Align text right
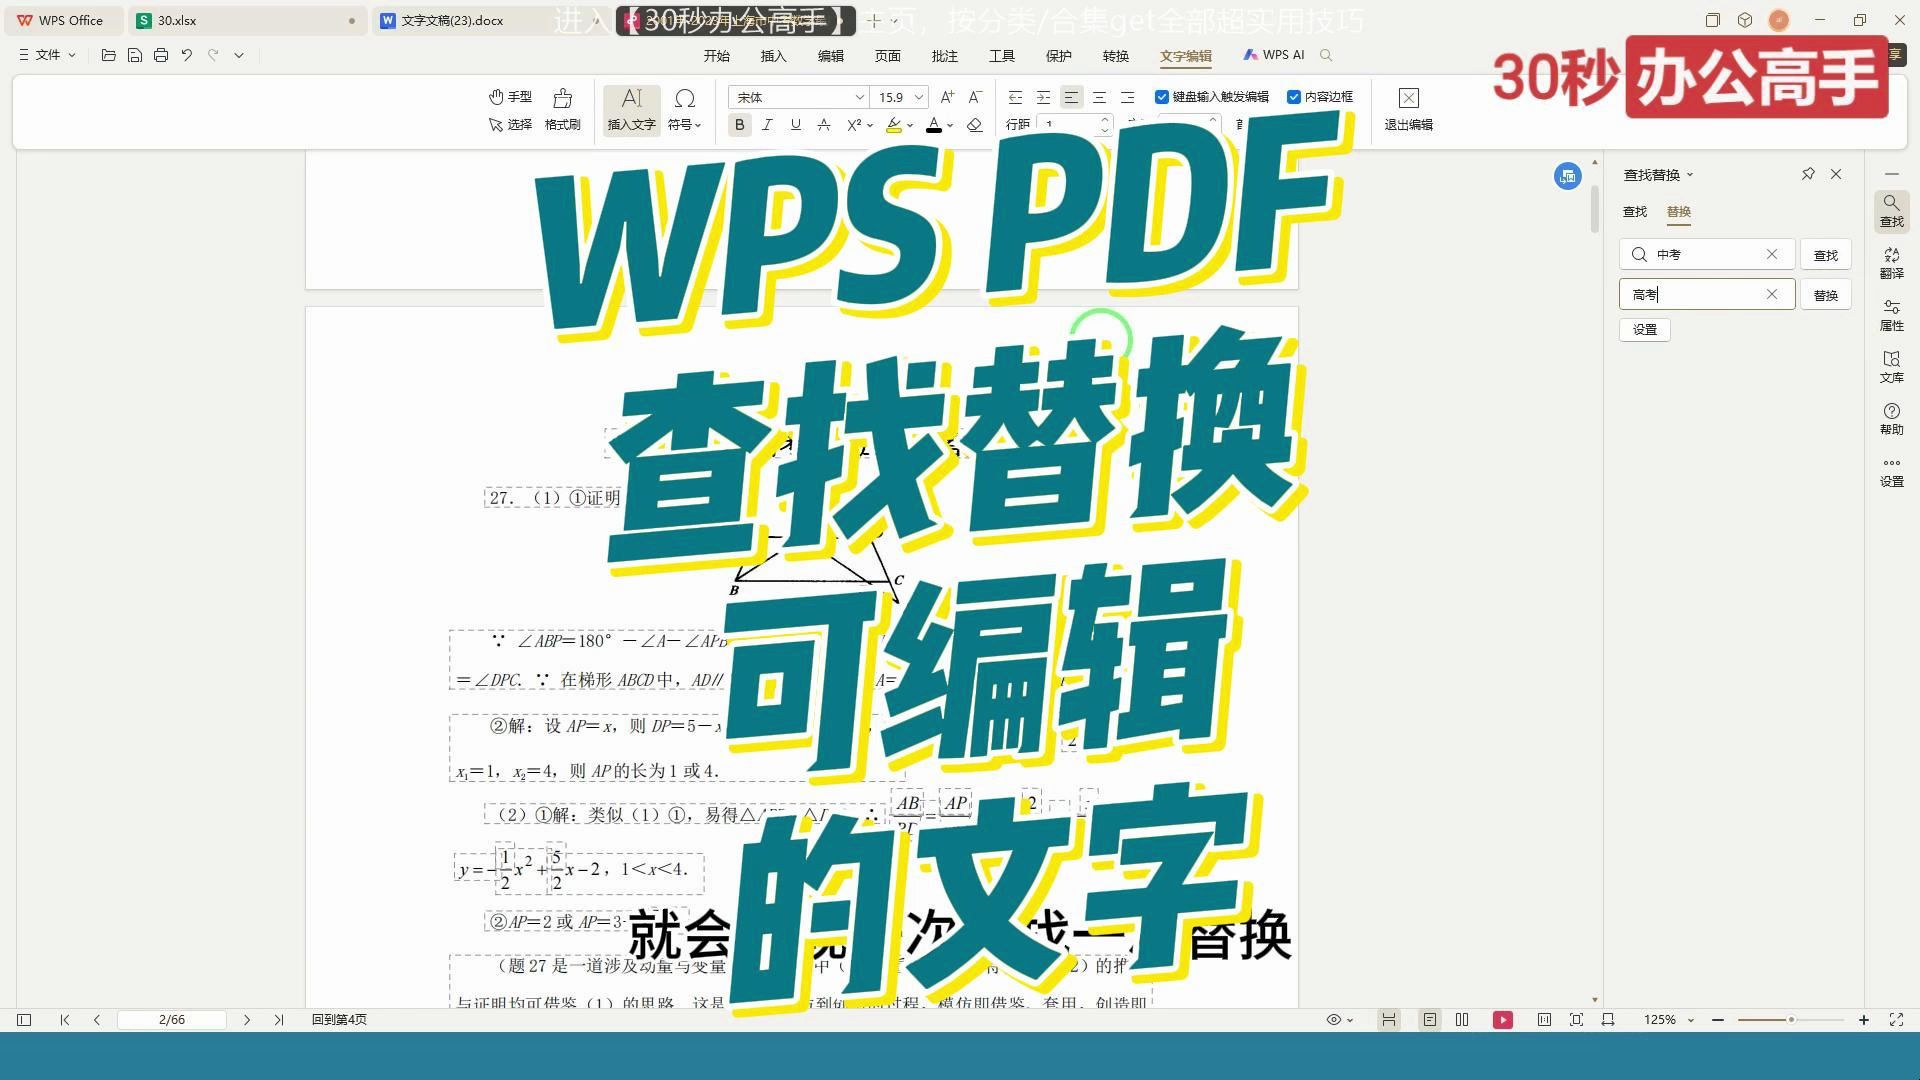Viewport: 1920px width, 1080px height. point(1127,97)
